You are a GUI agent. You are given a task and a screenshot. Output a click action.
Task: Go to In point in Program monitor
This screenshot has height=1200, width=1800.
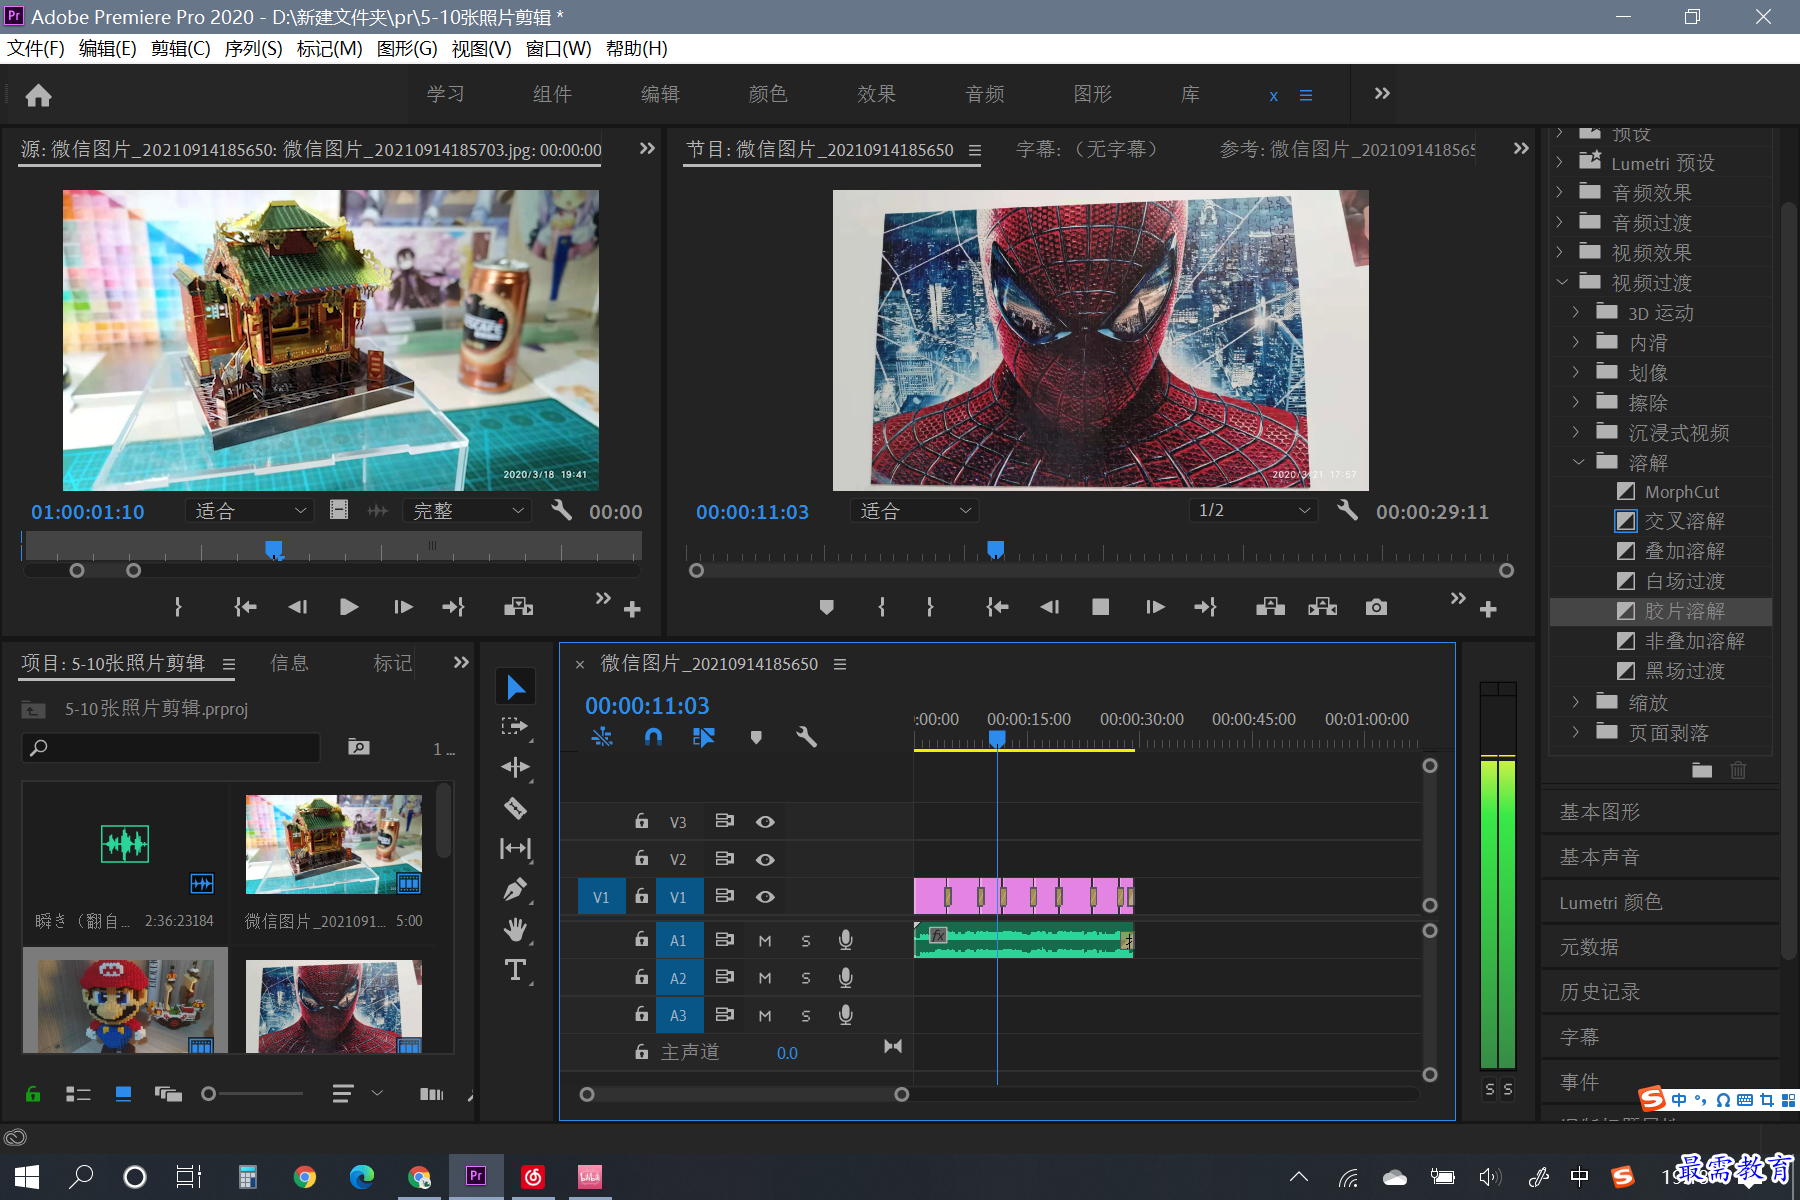click(x=997, y=607)
